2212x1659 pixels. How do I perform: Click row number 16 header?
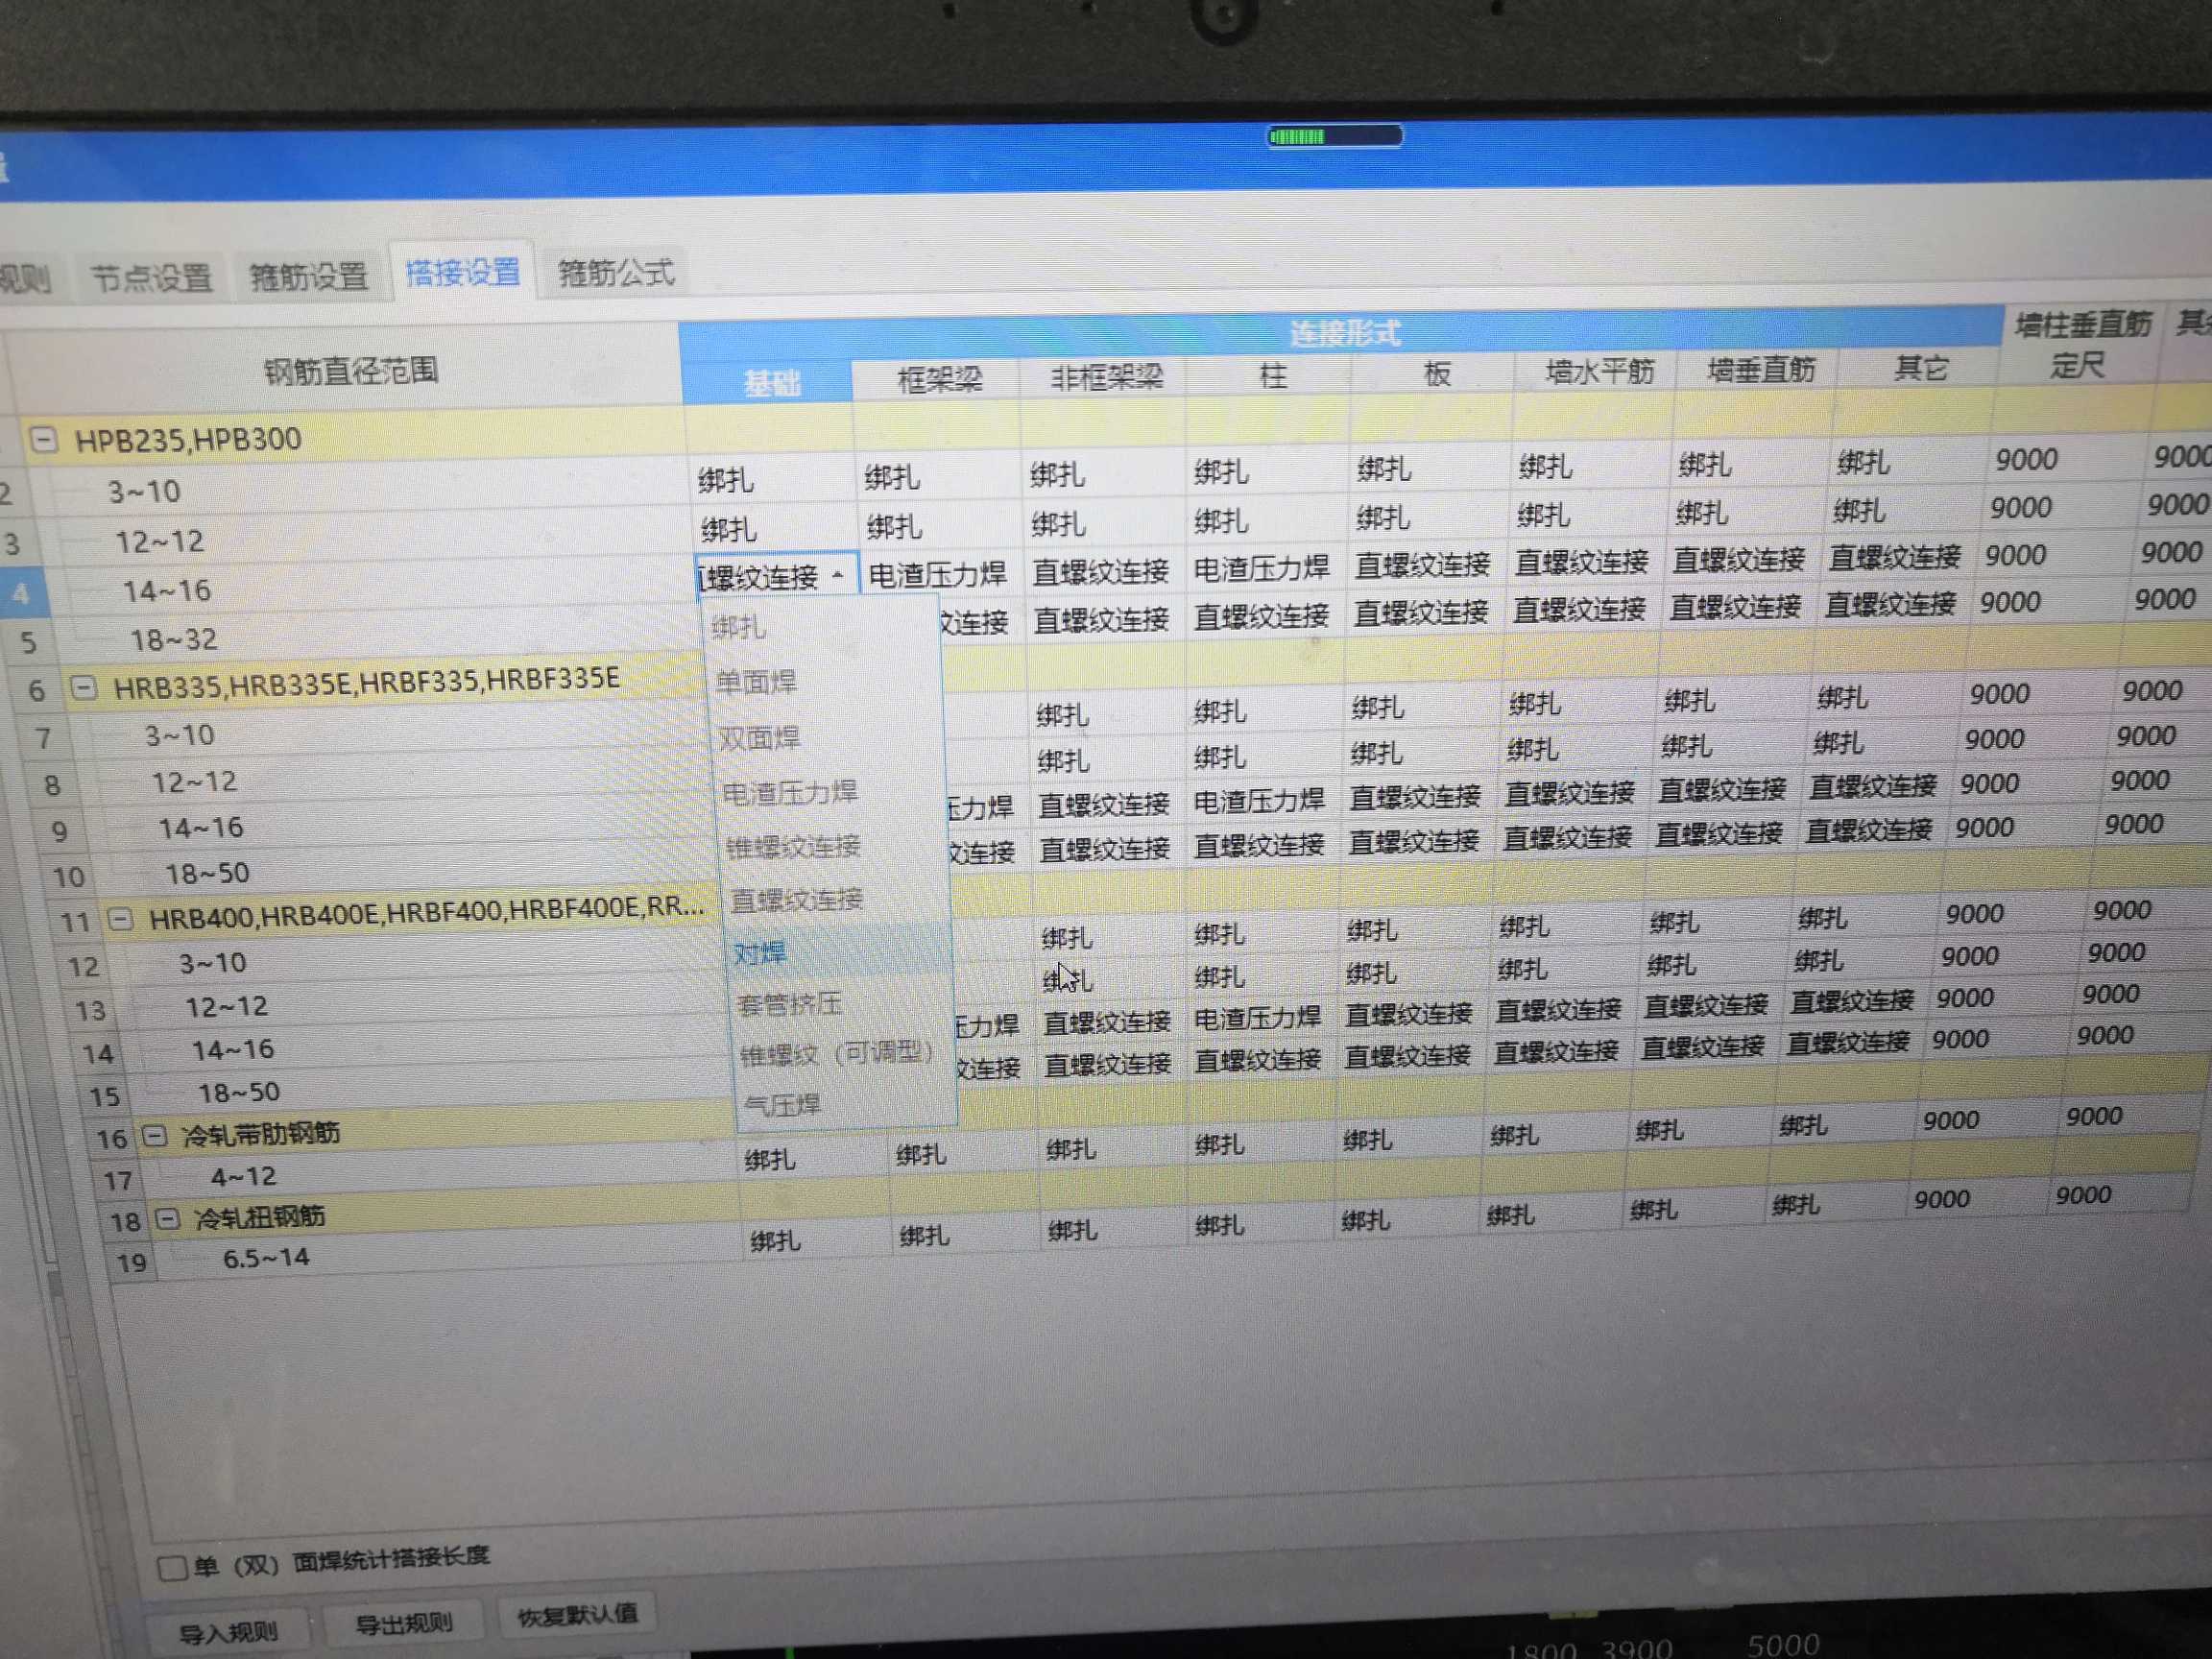pos(112,1138)
